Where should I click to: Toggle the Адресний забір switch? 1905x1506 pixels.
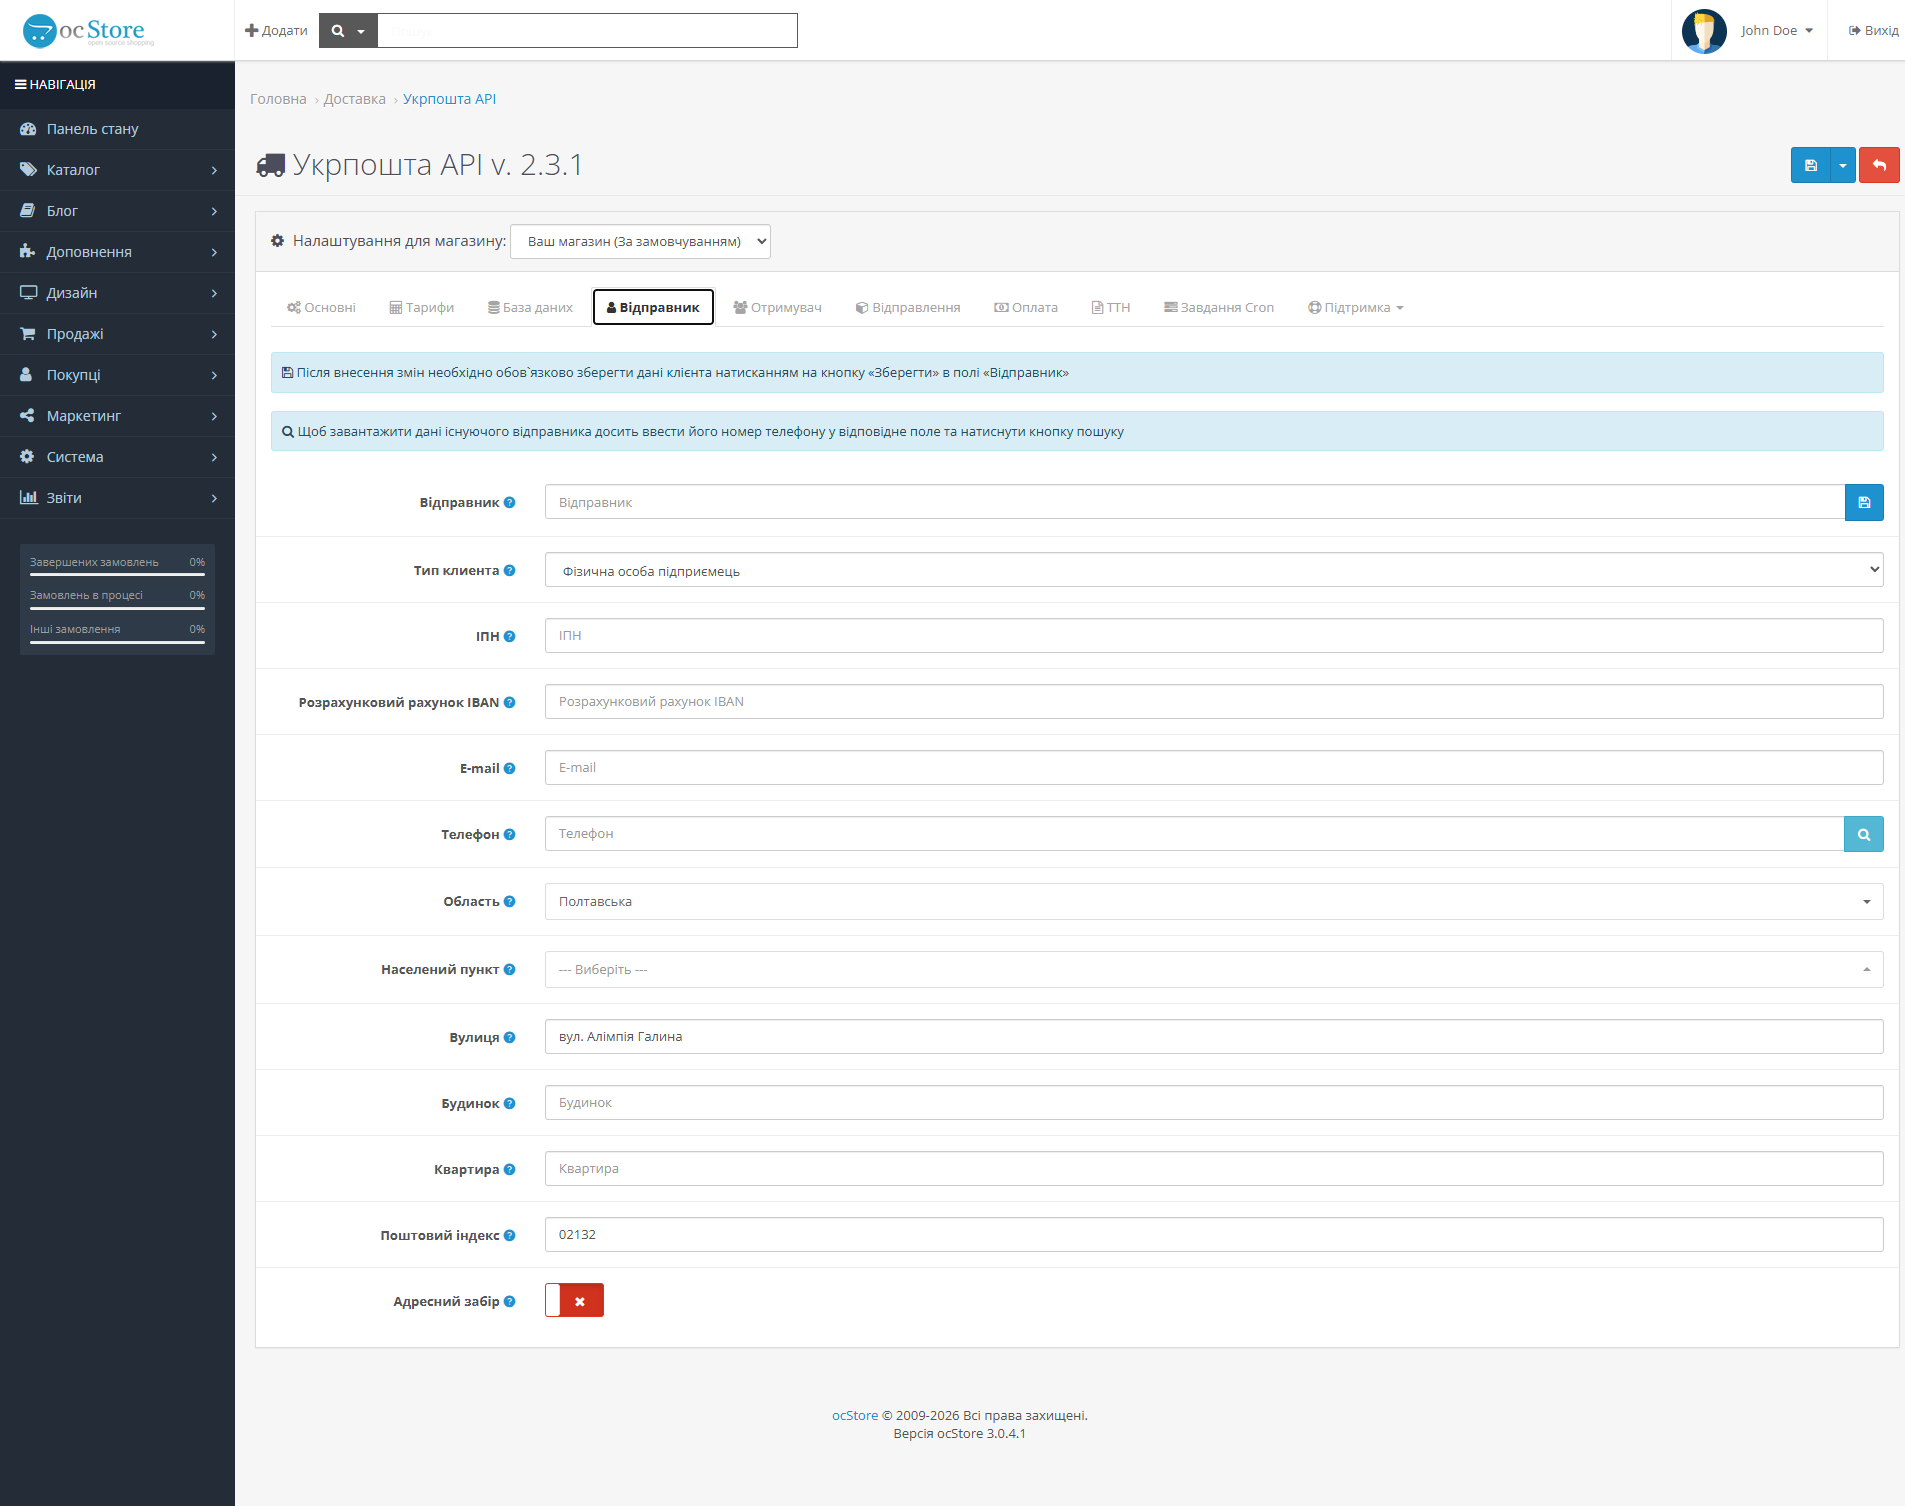[574, 1300]
